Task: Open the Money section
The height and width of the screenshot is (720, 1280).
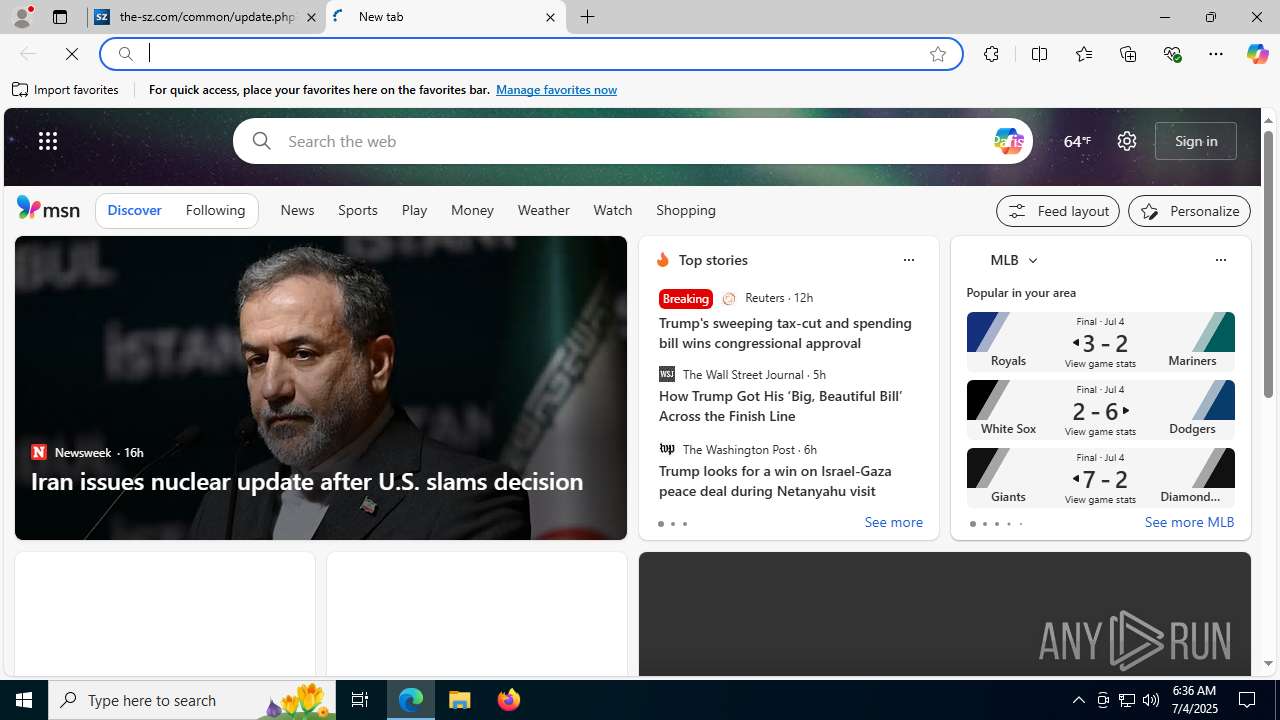Action: tap(472, 210)
